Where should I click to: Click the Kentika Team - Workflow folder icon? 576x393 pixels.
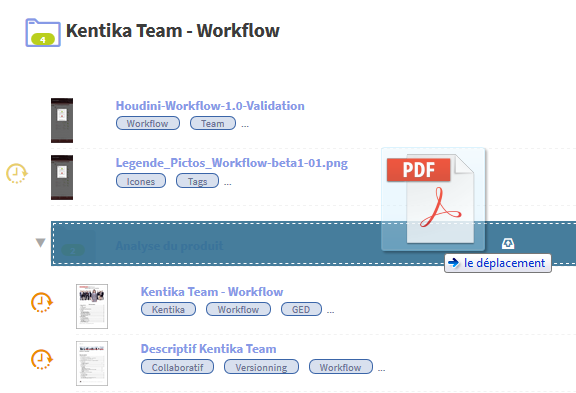click(x=43, y=33)
